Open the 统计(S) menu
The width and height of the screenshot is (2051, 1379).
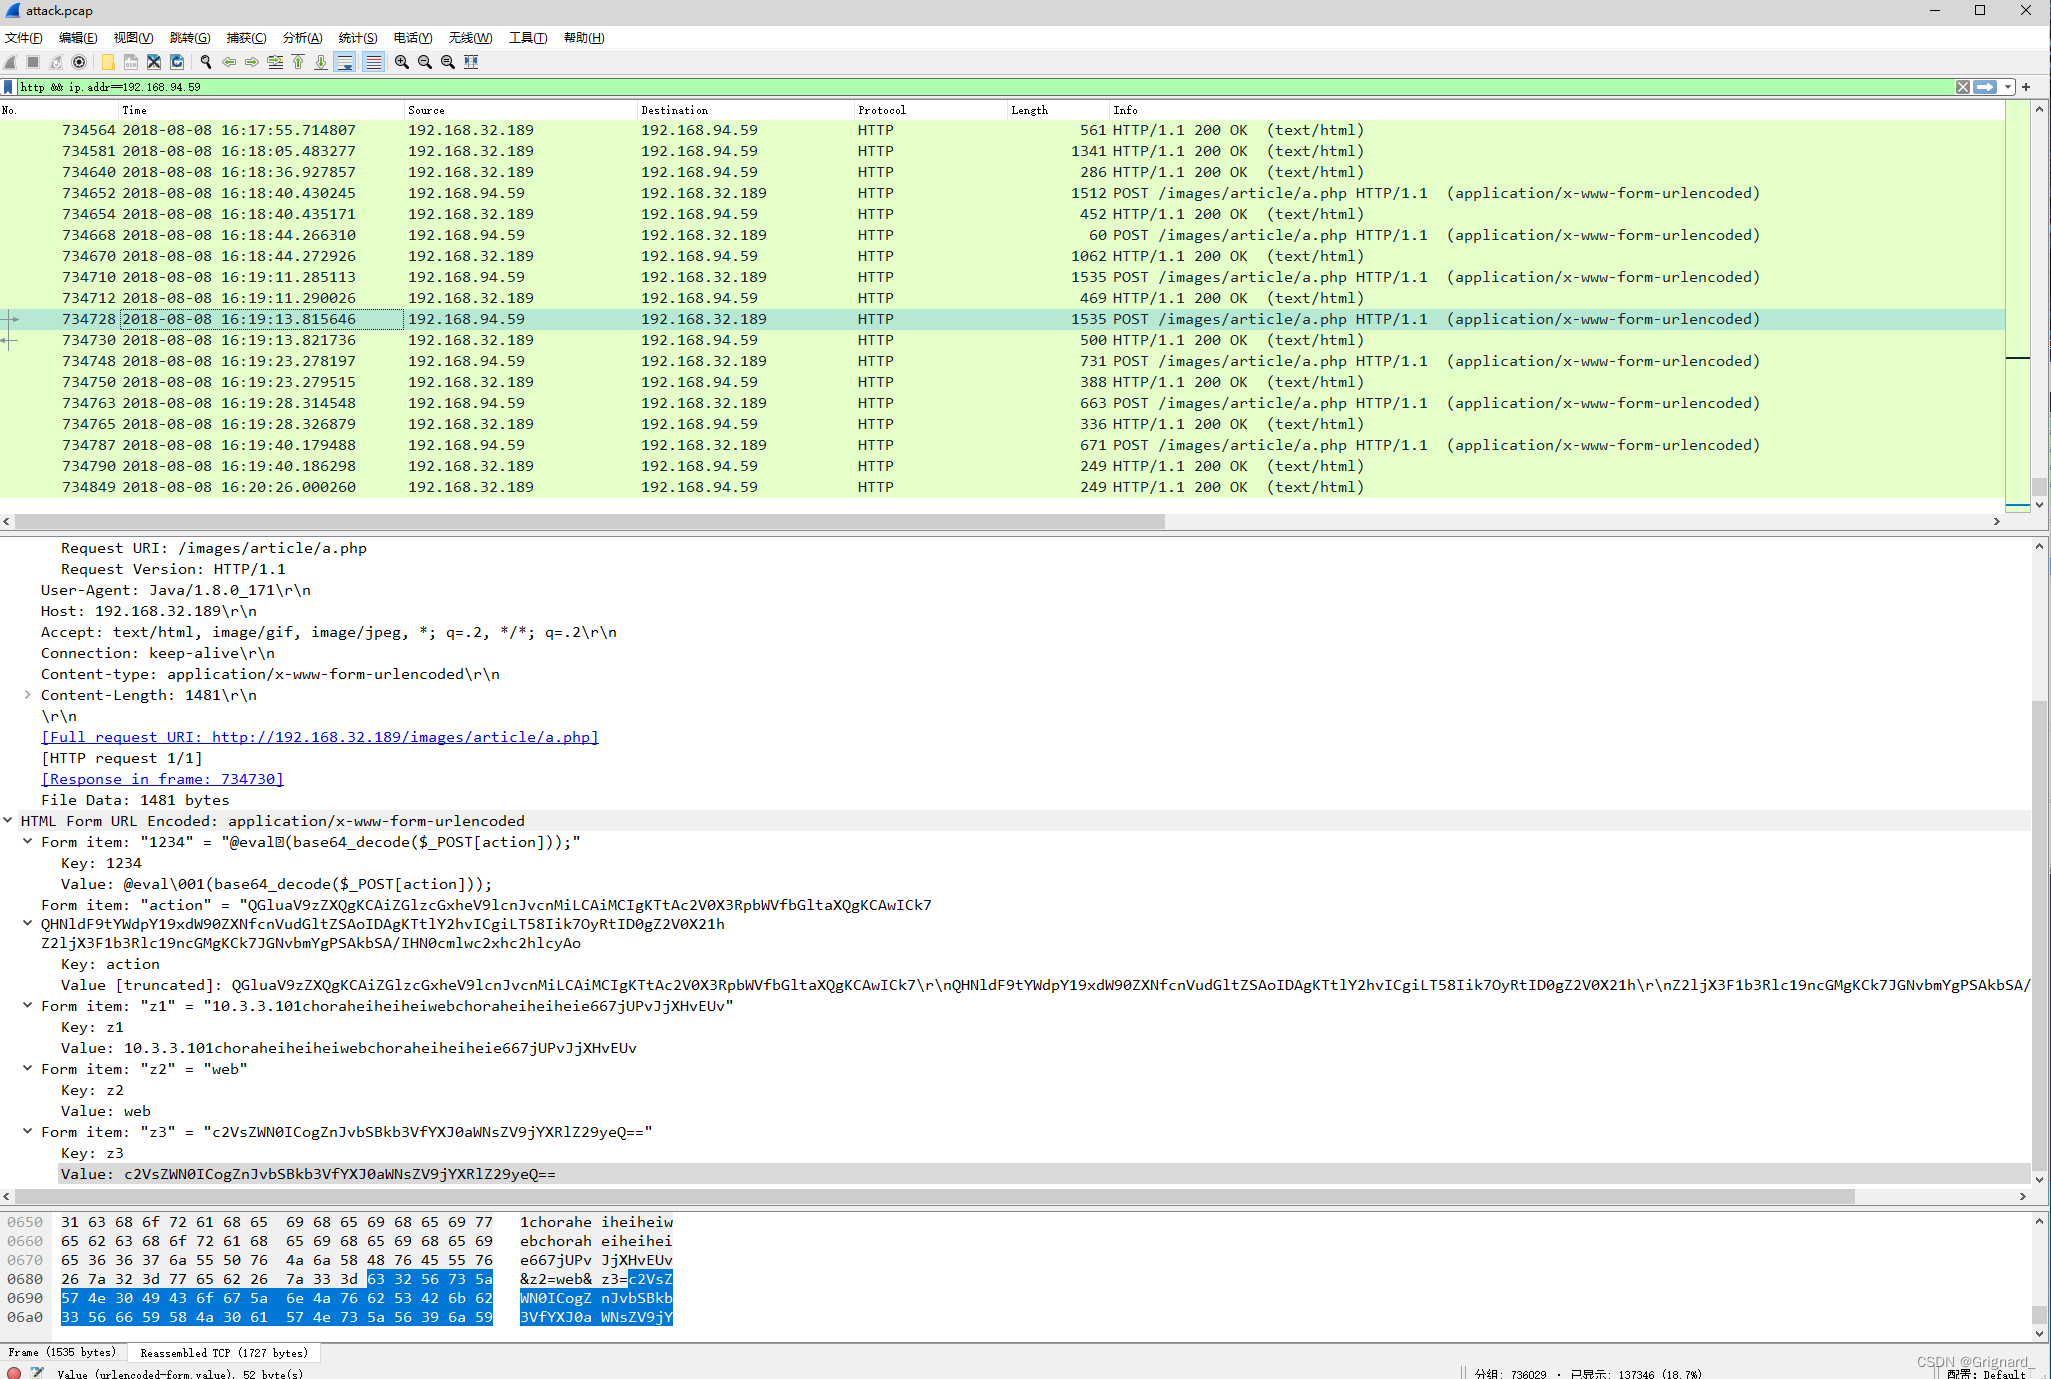click(358, 38)
